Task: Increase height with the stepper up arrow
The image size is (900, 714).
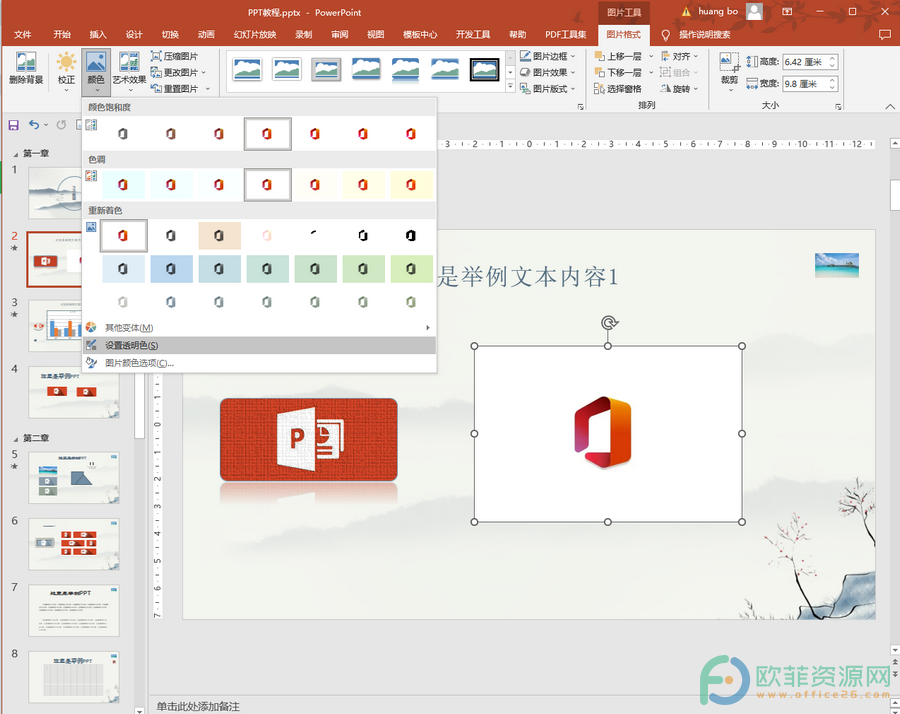Action: (x=832, y=59)
